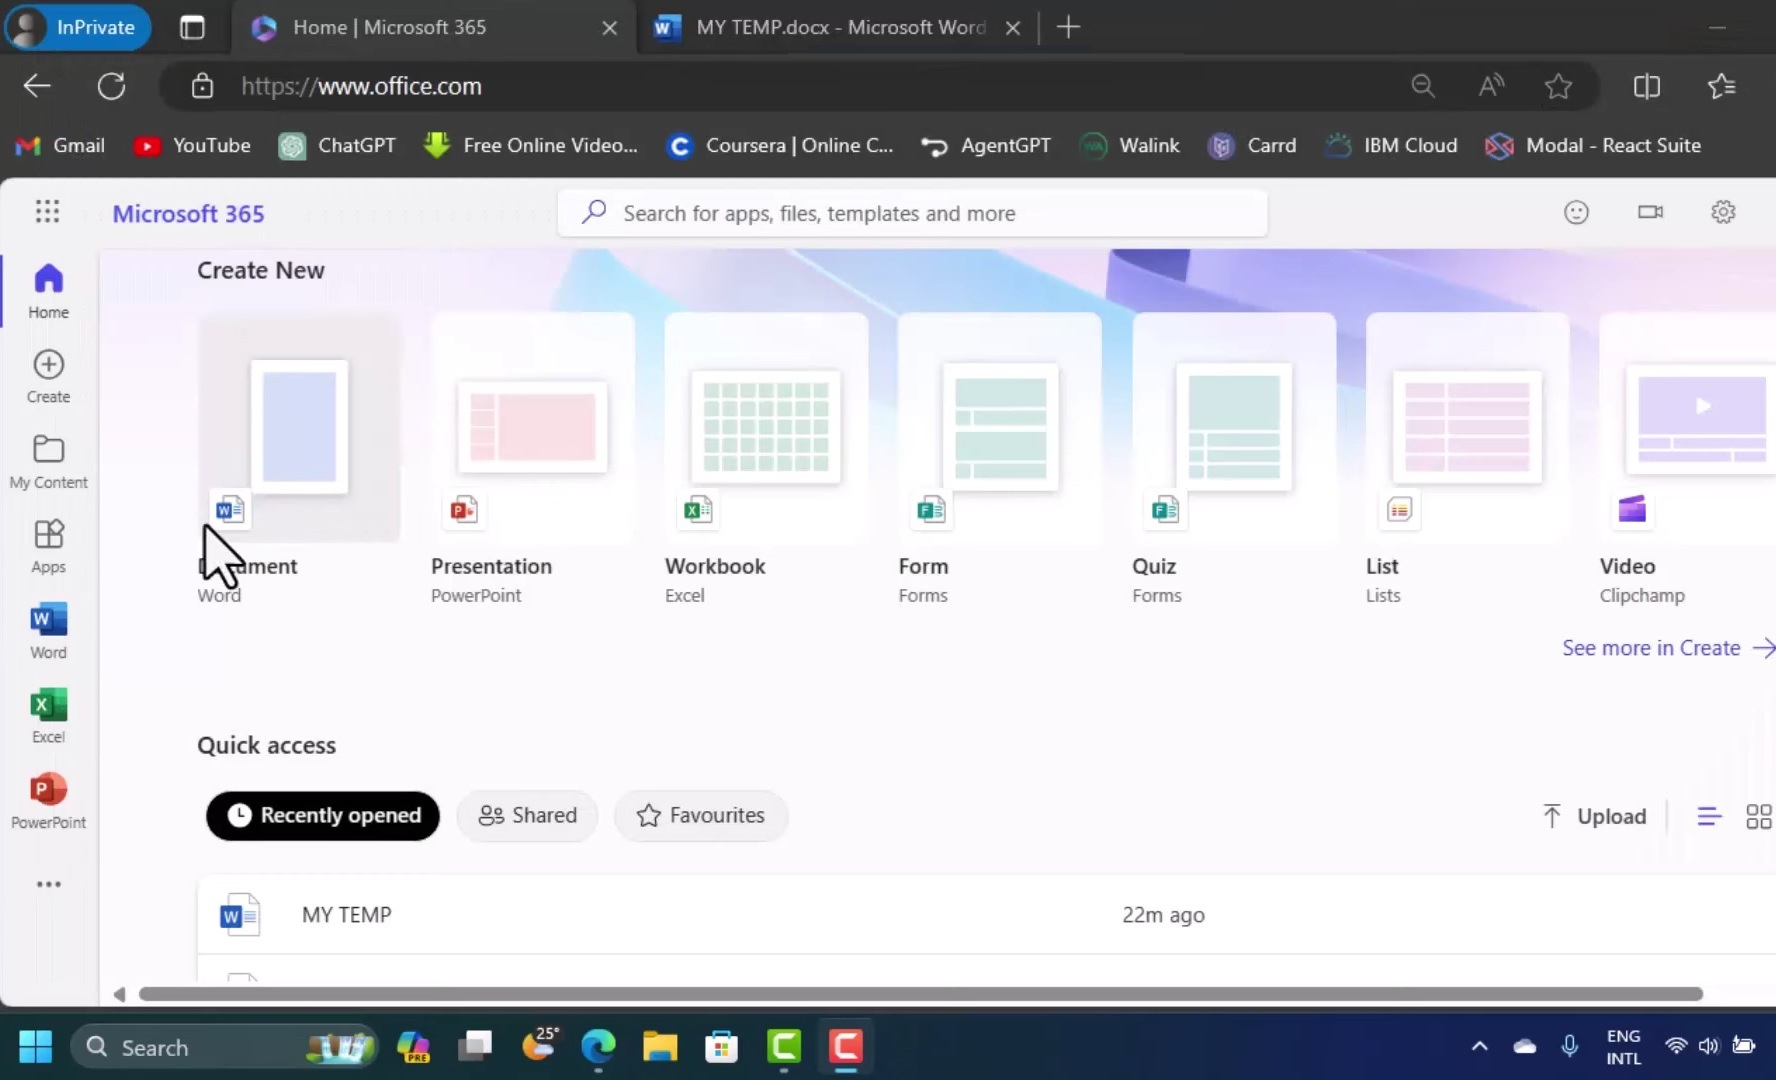Launch Excel from the left sidebar
1776x1080 pixels.
(48, 716)
